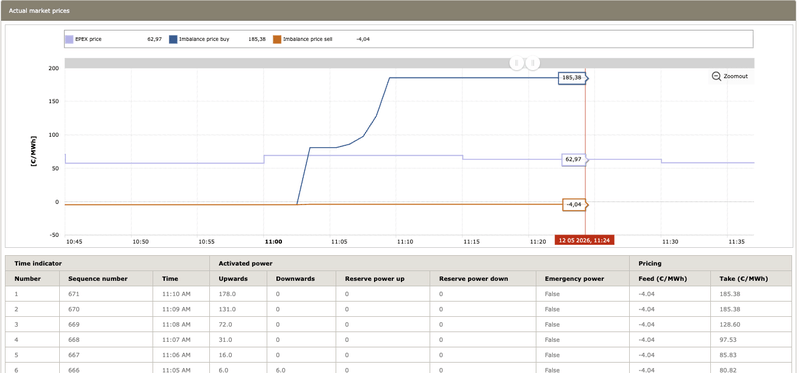Select sequence number 671 cell
Viewport: 800px width, 373px height.
[x=106, y=294]
